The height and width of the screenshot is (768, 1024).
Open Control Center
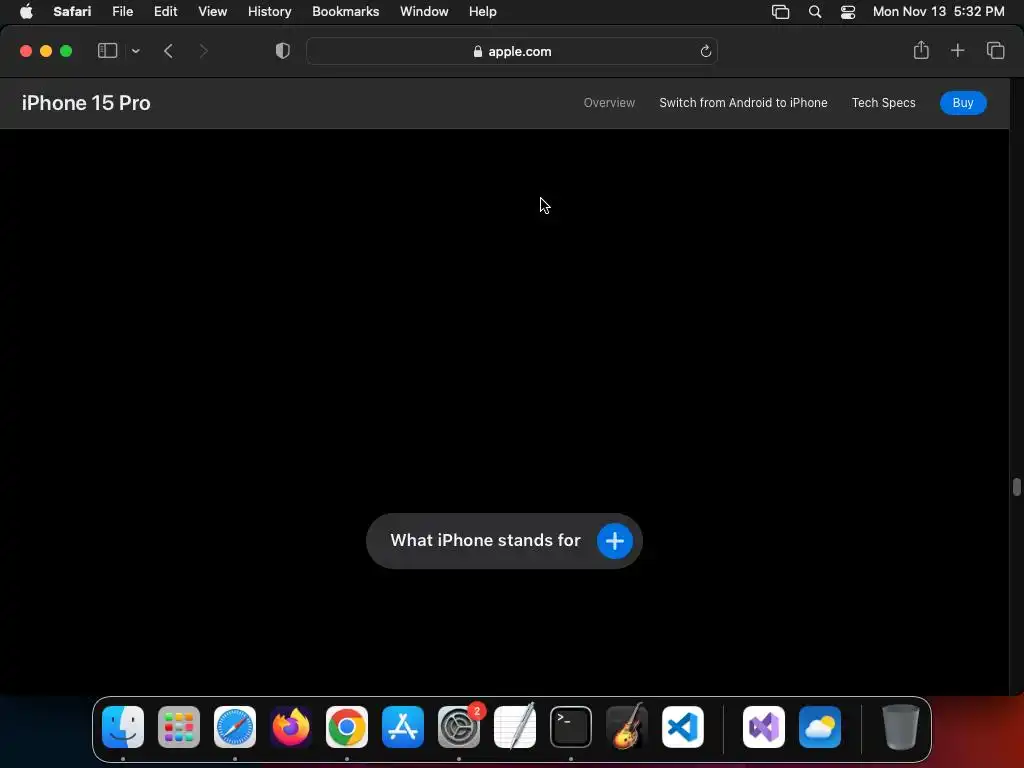coord(848,12)
